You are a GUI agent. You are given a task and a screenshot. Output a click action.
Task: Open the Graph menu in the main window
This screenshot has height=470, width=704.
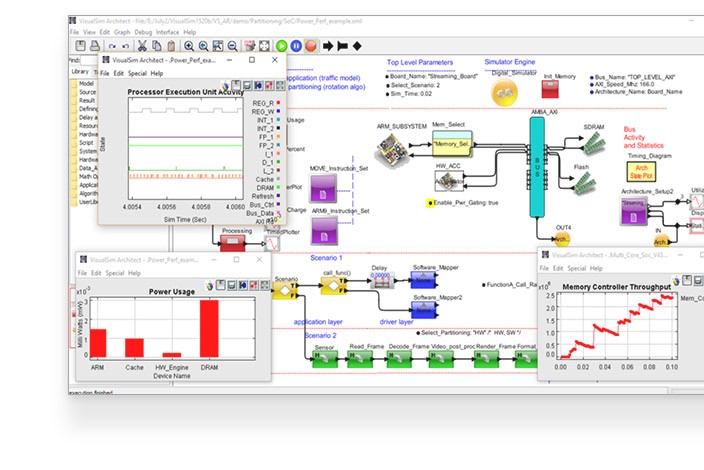pyautogui.click(x=121, y=32)
